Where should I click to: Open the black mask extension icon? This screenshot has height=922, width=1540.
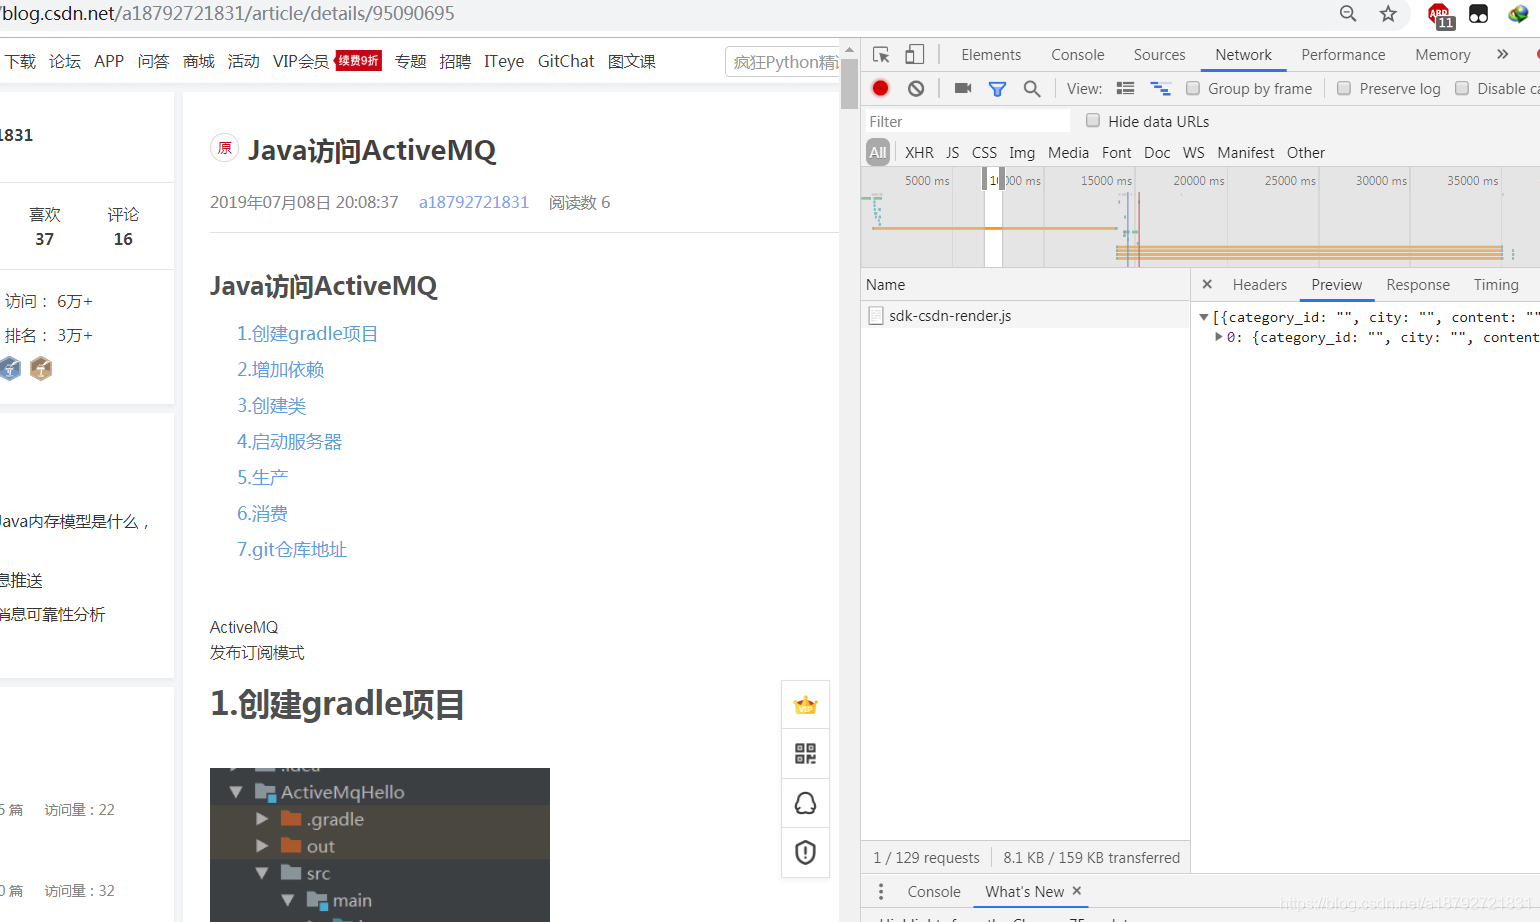pos(1478,13)
